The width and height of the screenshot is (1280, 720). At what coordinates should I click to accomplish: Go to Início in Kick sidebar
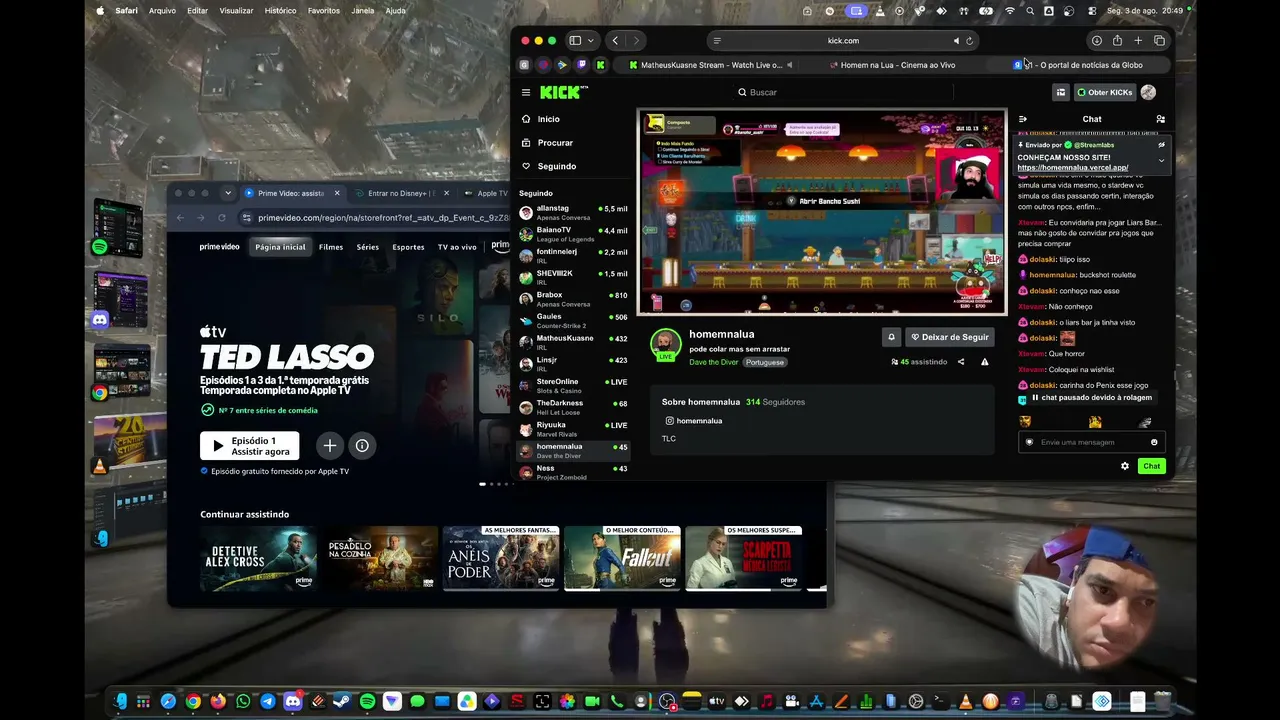[548, 119]
